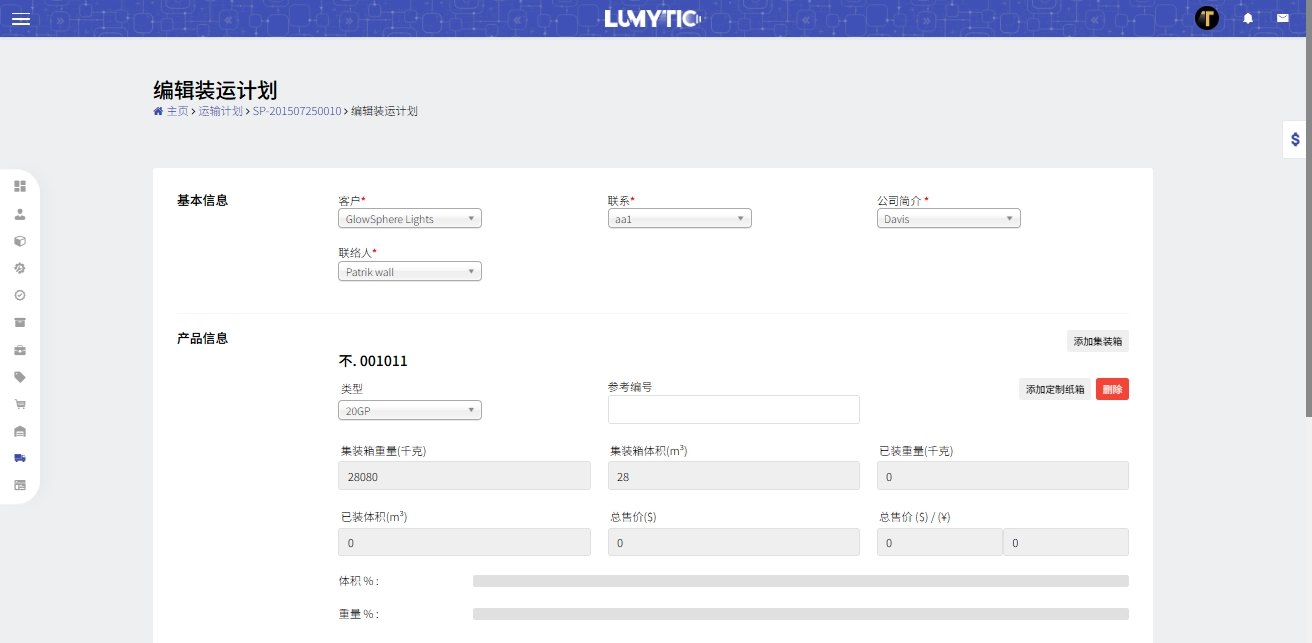Open the 类型 dropdown showing 20GP
The width and height of the screenshot is (1312, 643).
point(409,410)
